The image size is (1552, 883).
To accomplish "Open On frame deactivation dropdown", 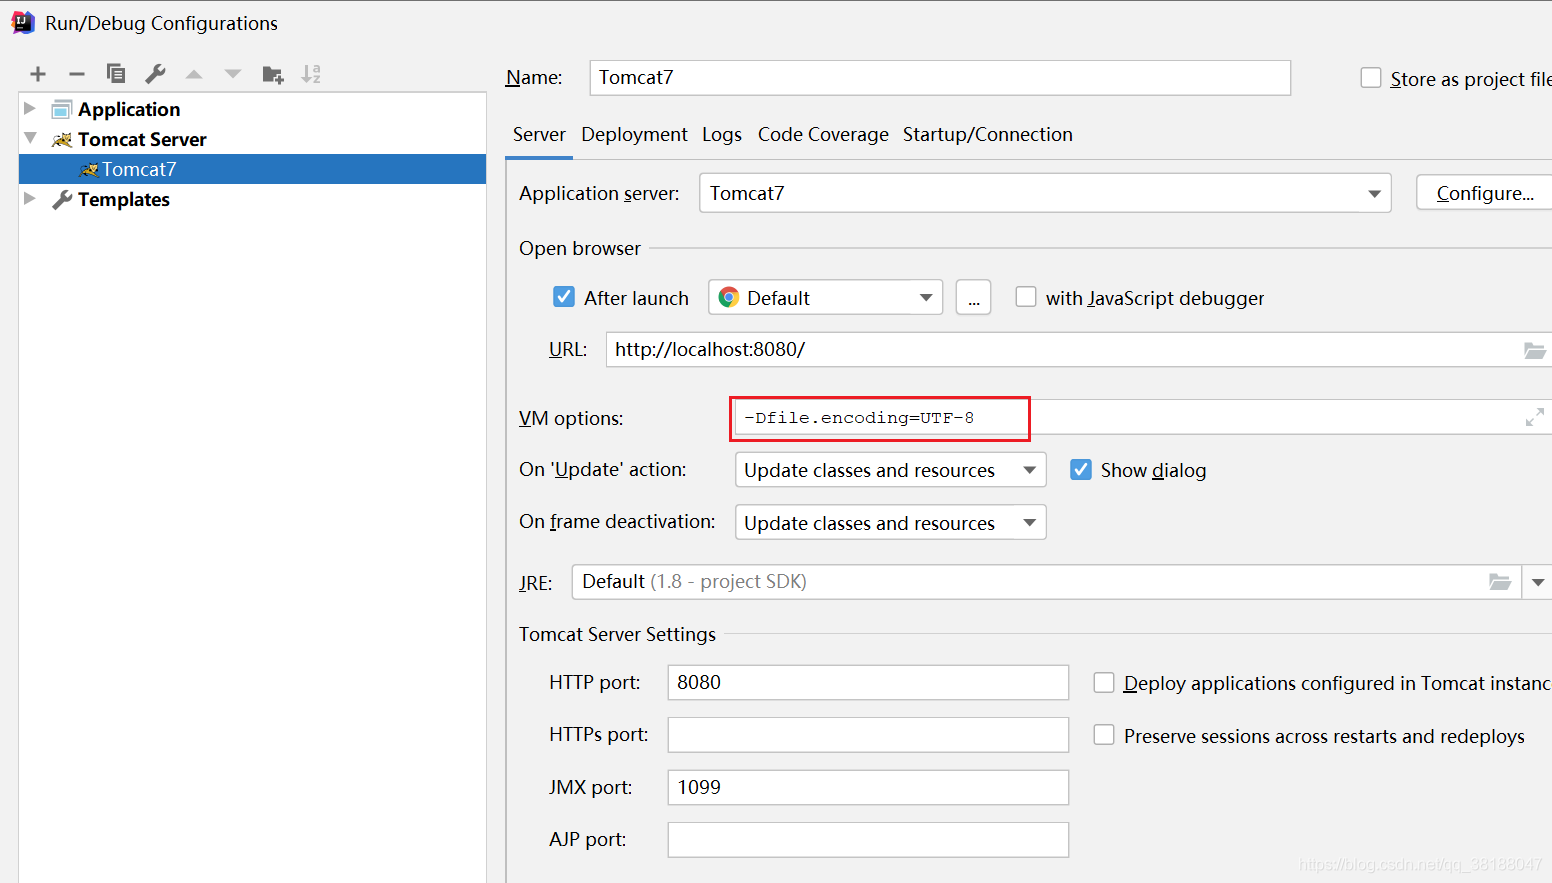I will pyautogui.click(x=1030, y=523).
